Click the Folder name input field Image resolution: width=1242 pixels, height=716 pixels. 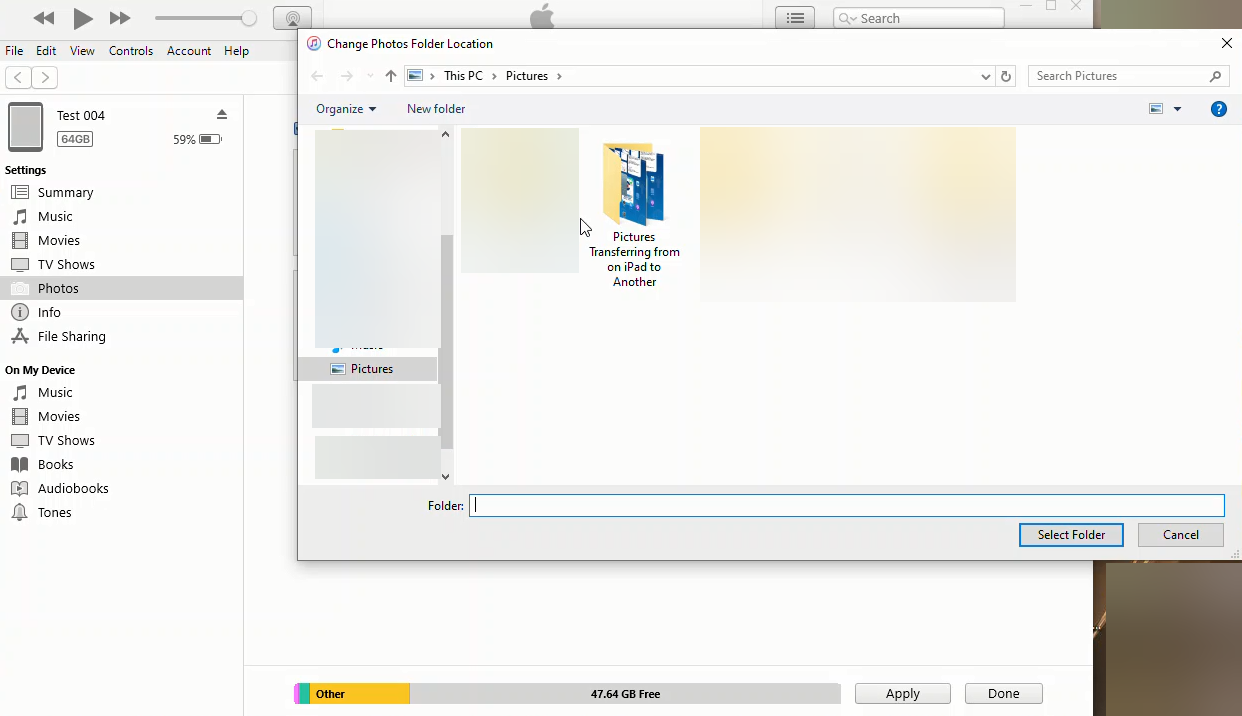[x=846, y=506]
